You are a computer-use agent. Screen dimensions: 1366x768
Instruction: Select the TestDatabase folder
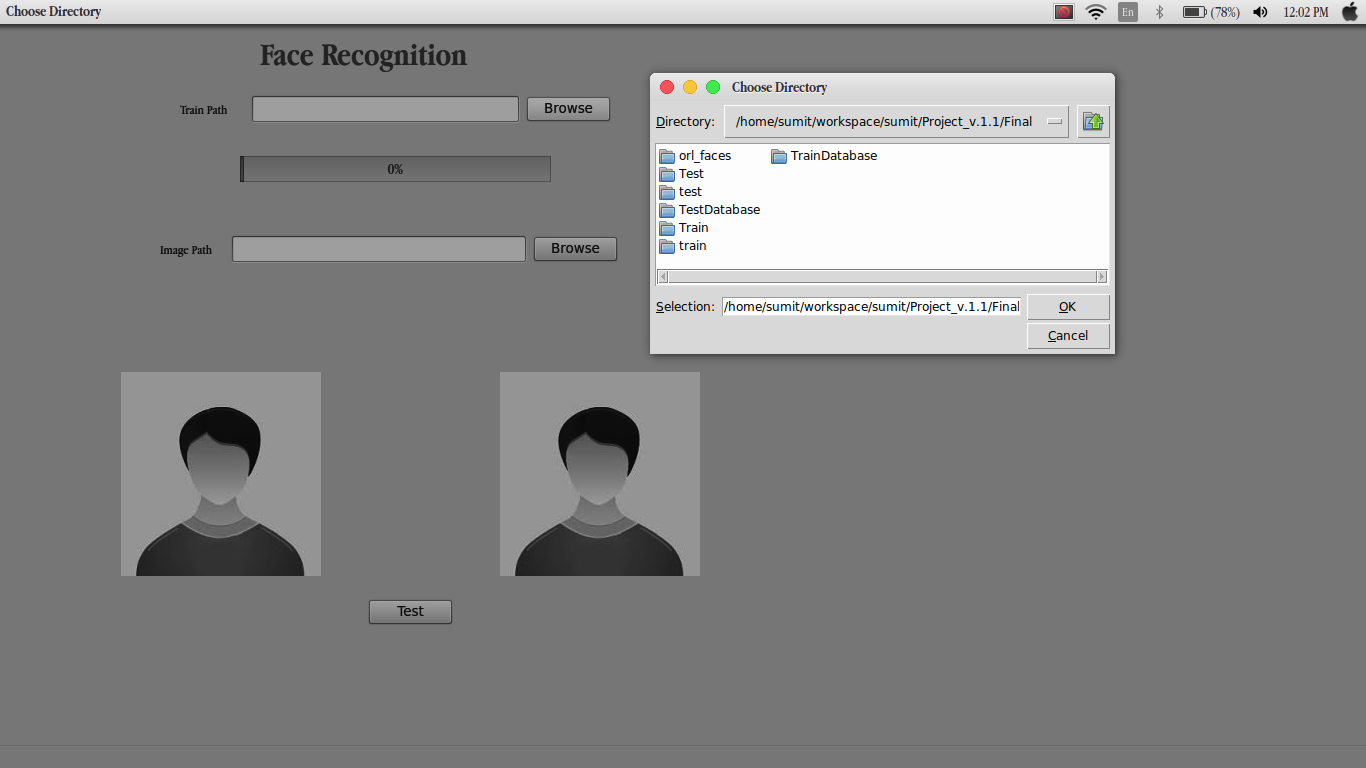[x=710, y=210]
